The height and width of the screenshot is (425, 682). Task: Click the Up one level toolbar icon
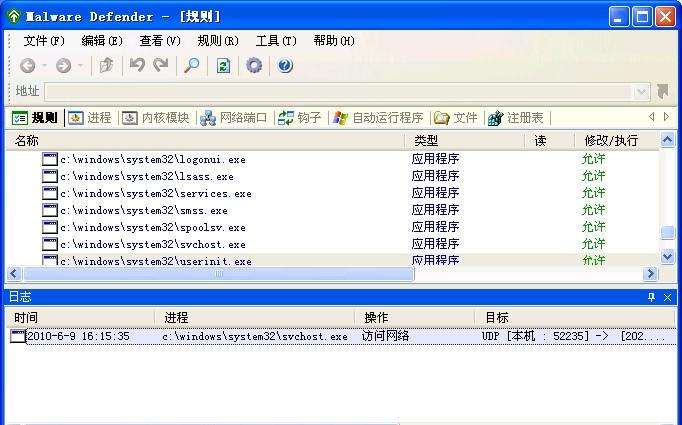tap(107, 66)
